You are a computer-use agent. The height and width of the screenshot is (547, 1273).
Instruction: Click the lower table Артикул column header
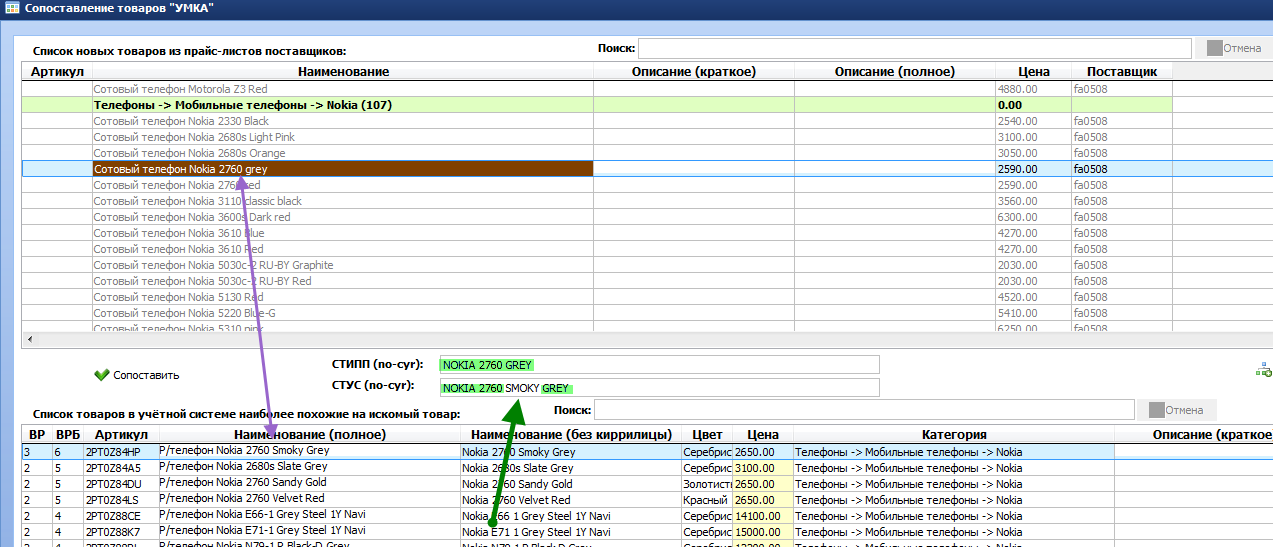point(120,435)
